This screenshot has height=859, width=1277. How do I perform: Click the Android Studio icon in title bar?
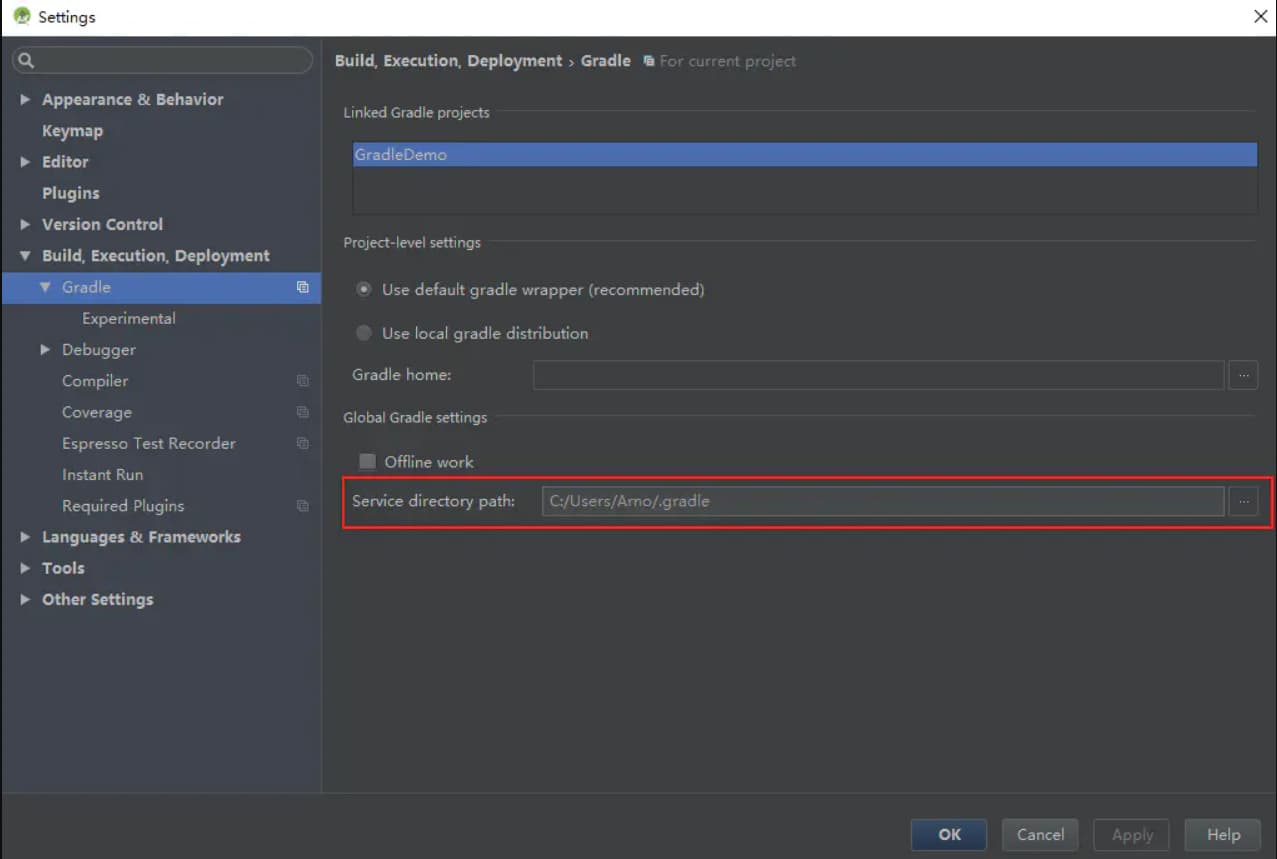[21, 16]
